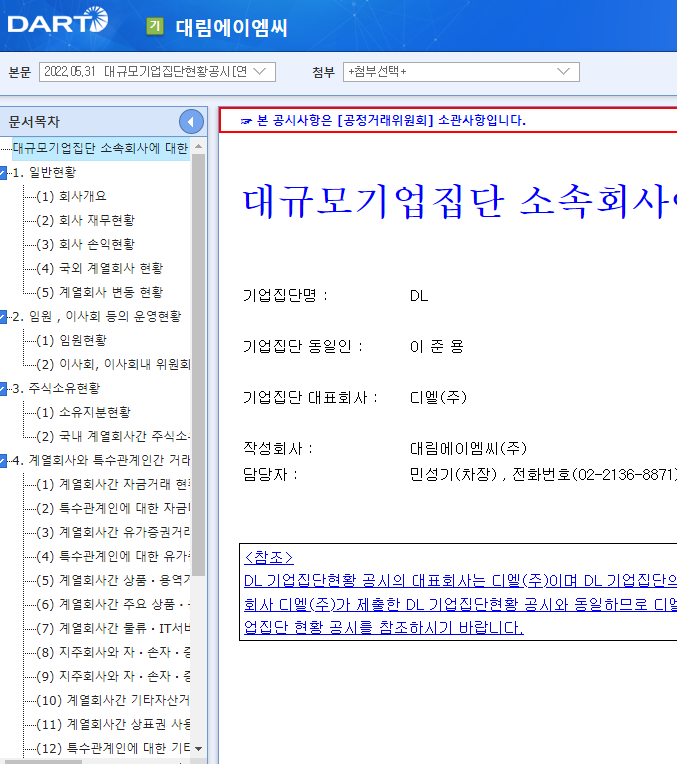Click the link line 업집단 현황 공시를 참조하시기 바랍니다.
The height and width of the screenshot is (764, 677).
[x=384, y=628]
